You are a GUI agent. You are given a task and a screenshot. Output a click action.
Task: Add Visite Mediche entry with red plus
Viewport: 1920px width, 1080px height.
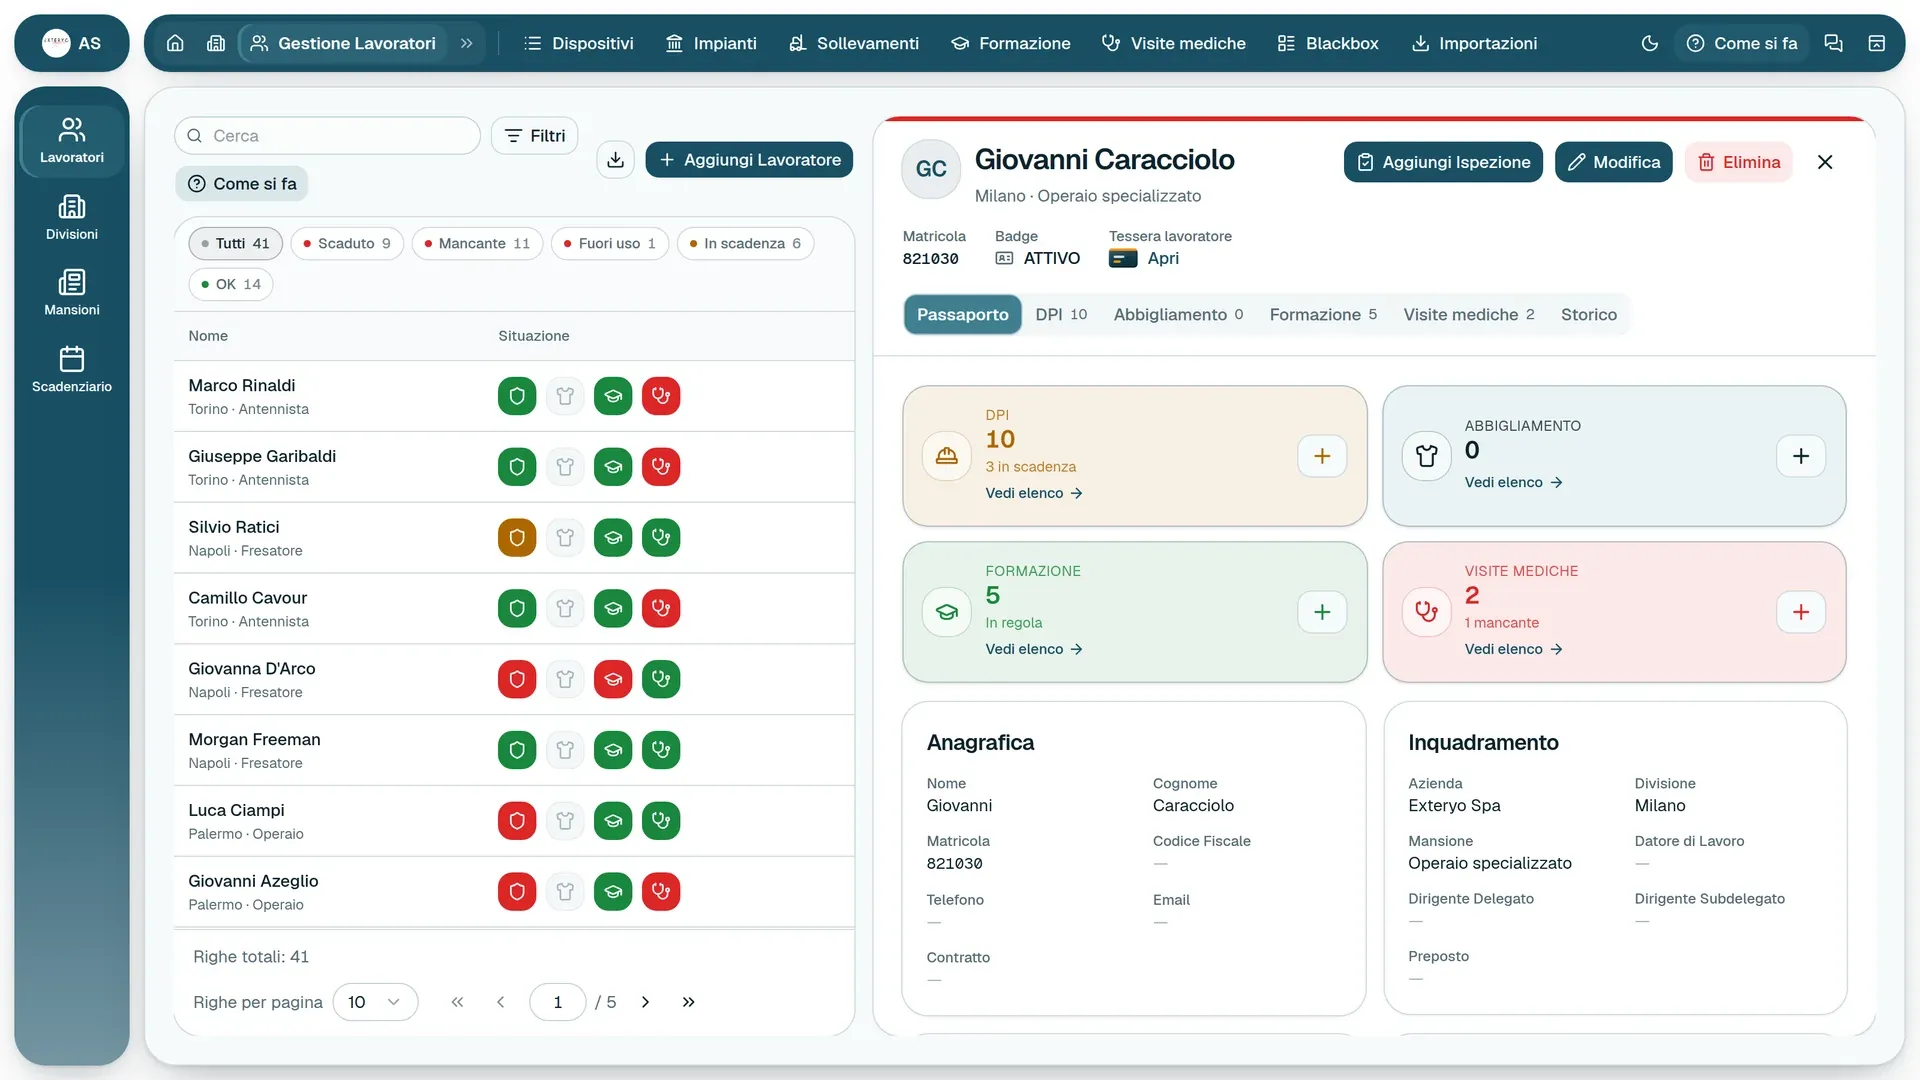(1801, 612)
